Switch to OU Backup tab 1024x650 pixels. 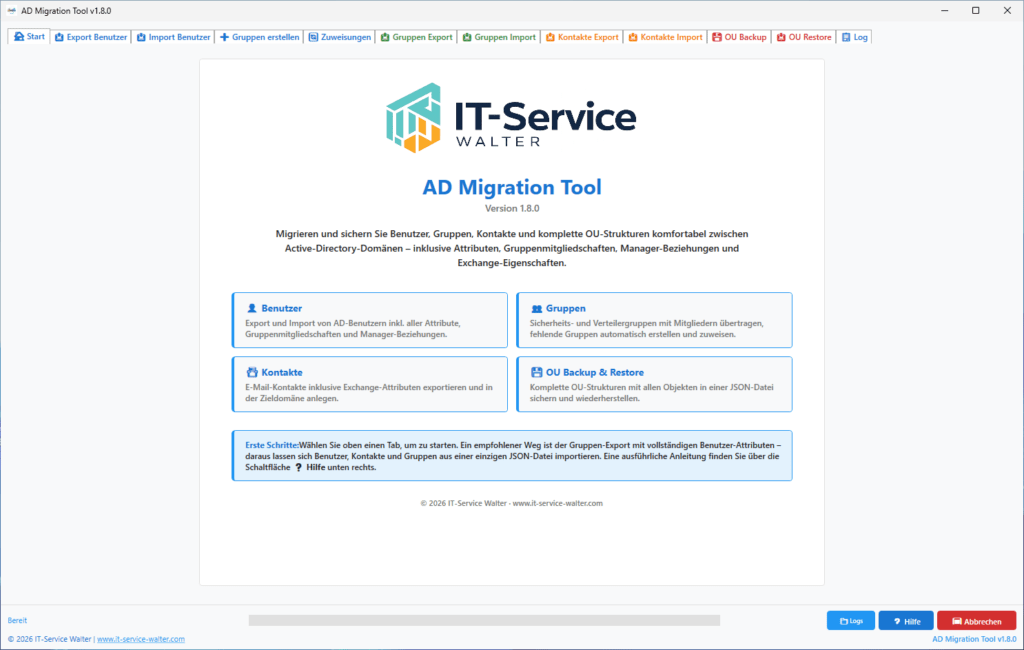(739, 37)
